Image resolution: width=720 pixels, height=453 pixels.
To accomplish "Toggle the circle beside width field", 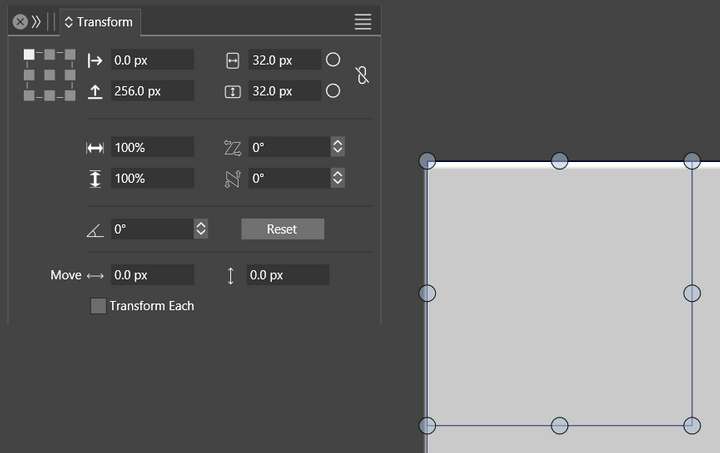I will (333, 60).
